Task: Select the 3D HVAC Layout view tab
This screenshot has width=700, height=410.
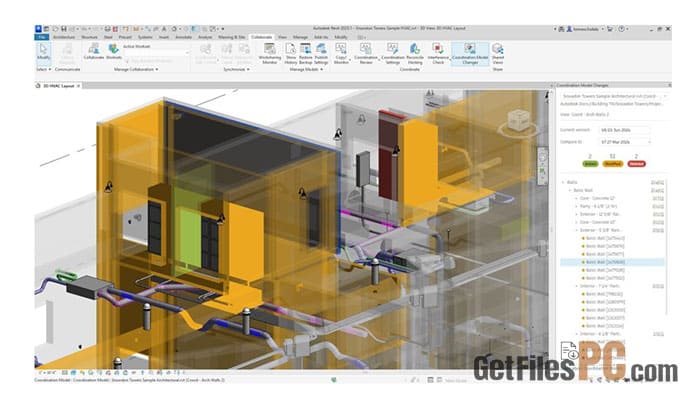Action: (58, 86)
